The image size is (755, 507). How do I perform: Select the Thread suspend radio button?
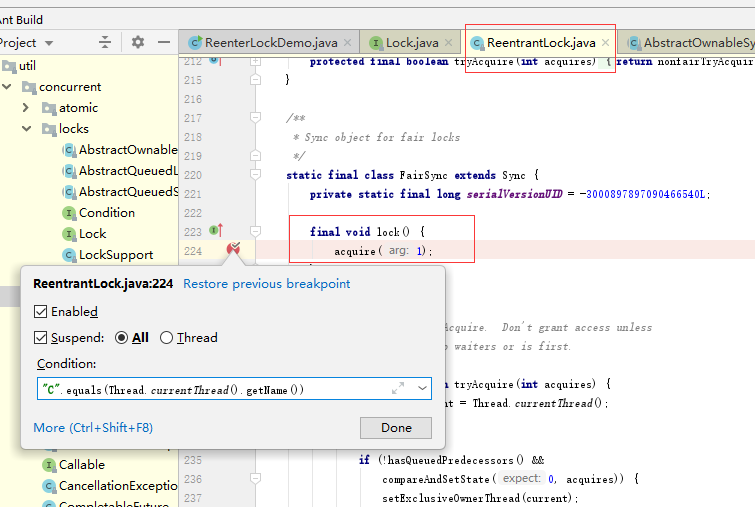coord(166,338)
